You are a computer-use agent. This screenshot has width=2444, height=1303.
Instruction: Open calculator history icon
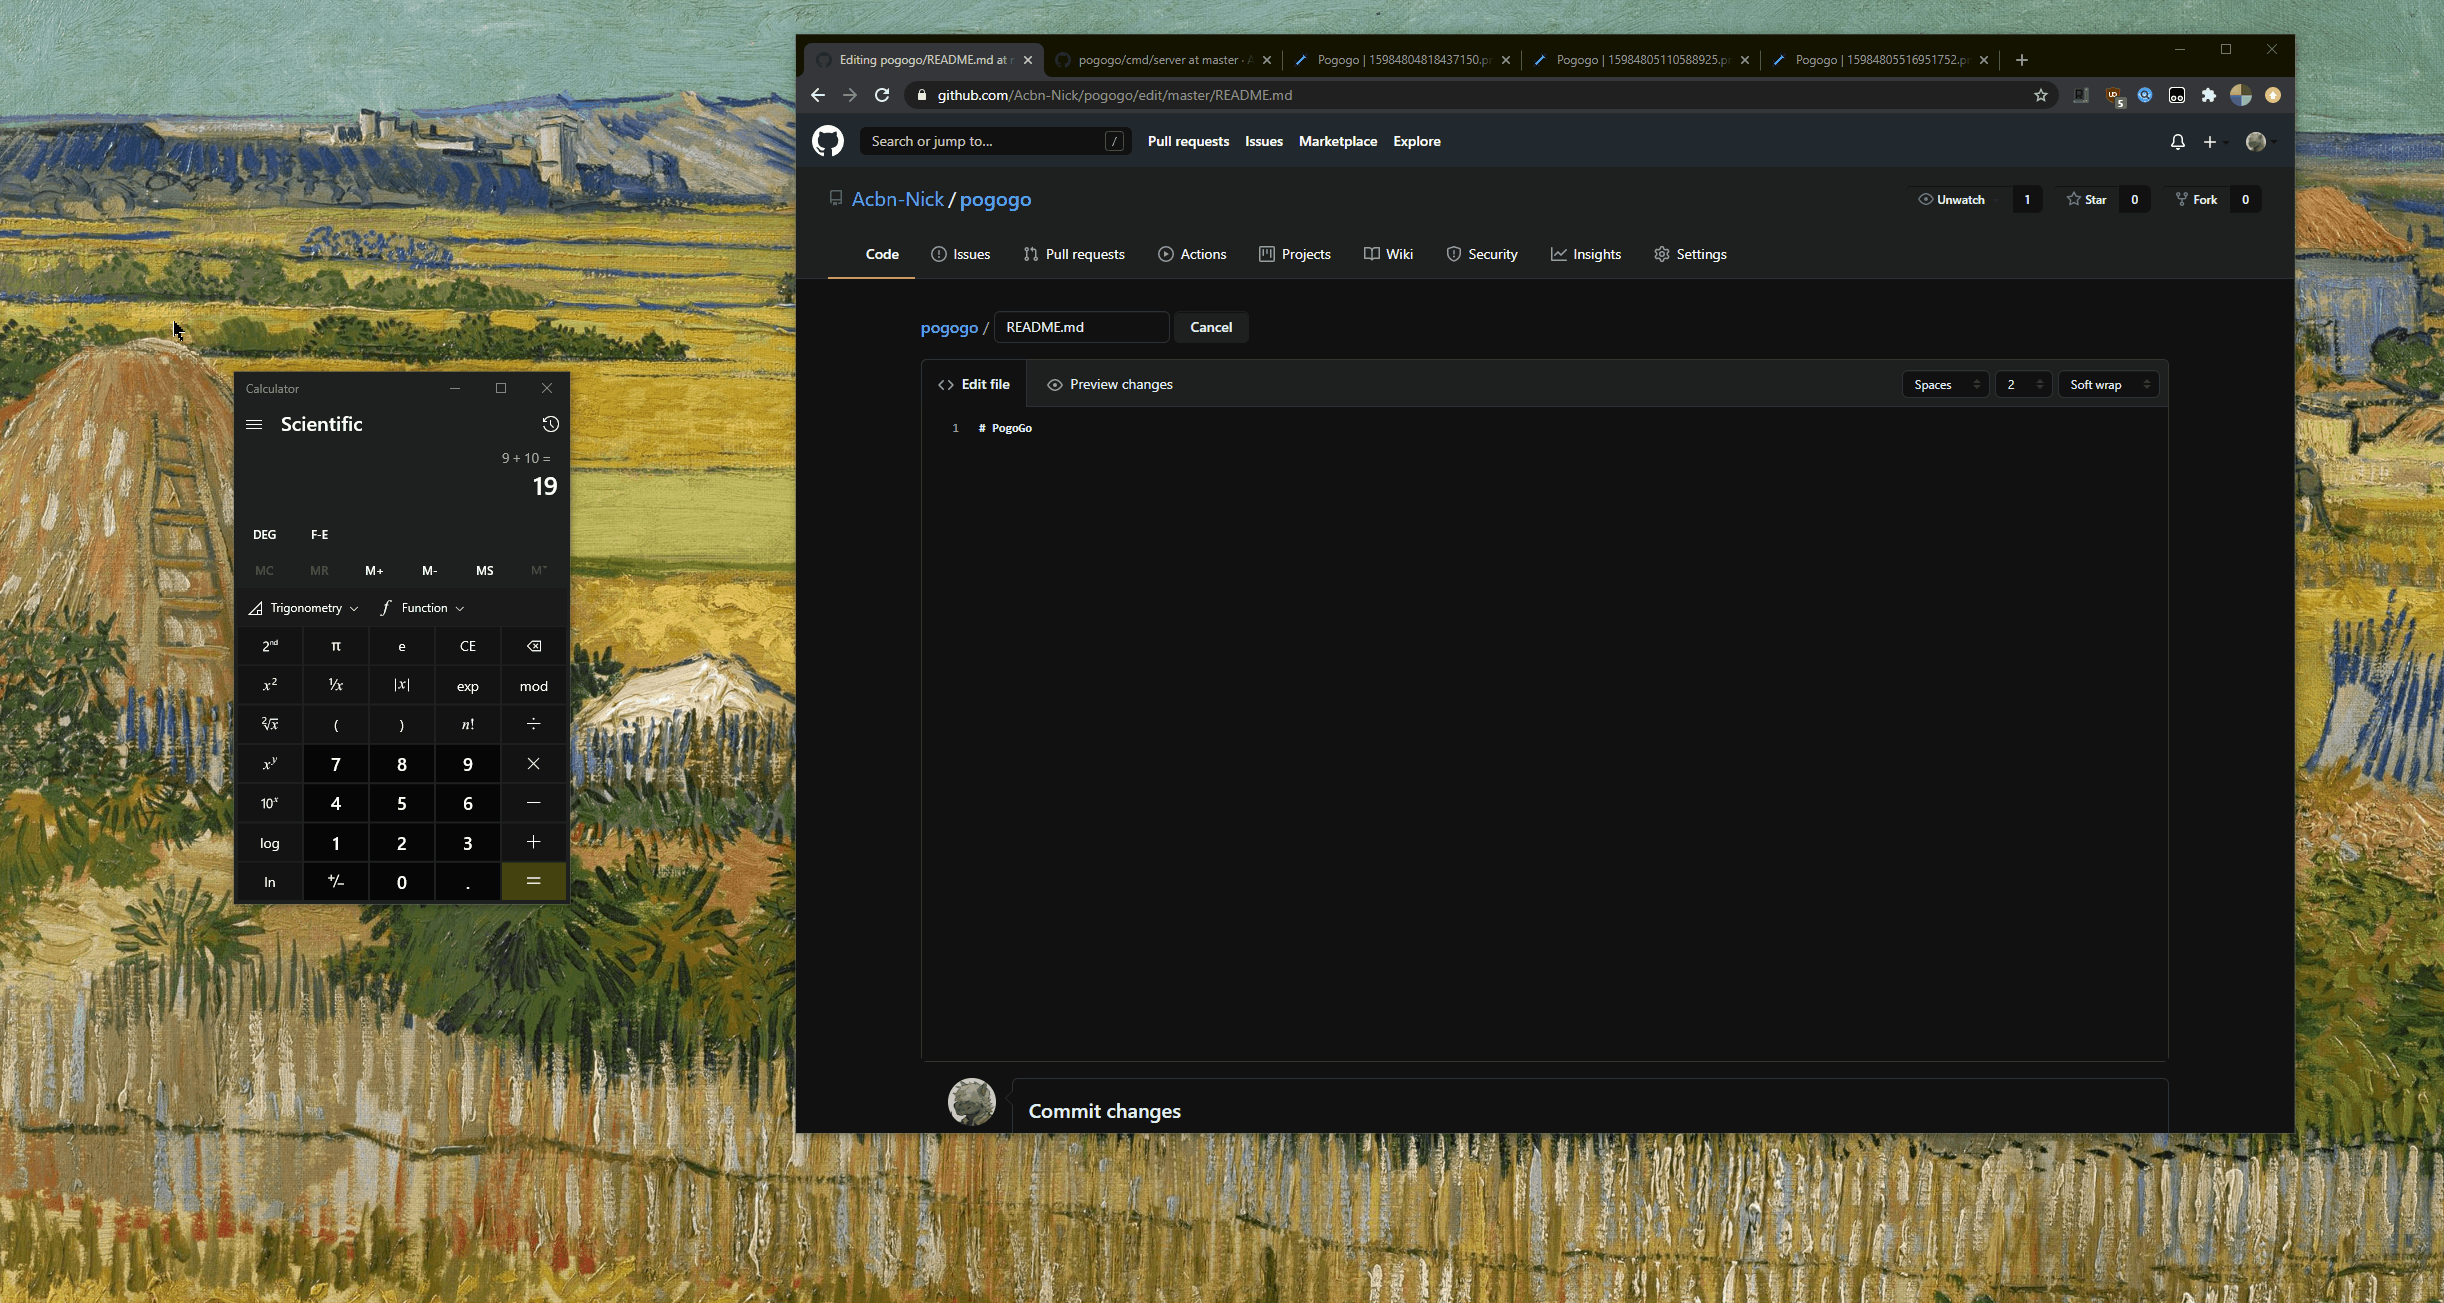point(550,424)
